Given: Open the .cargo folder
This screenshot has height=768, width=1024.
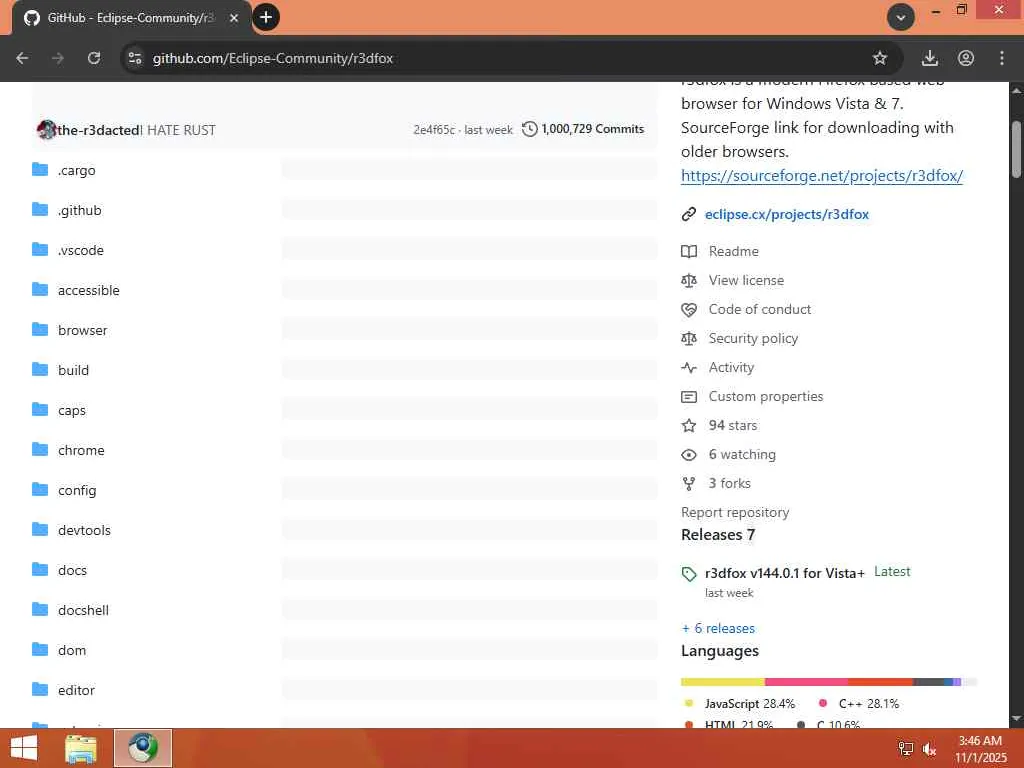Looking at the screenshot, I should point(76,170).
